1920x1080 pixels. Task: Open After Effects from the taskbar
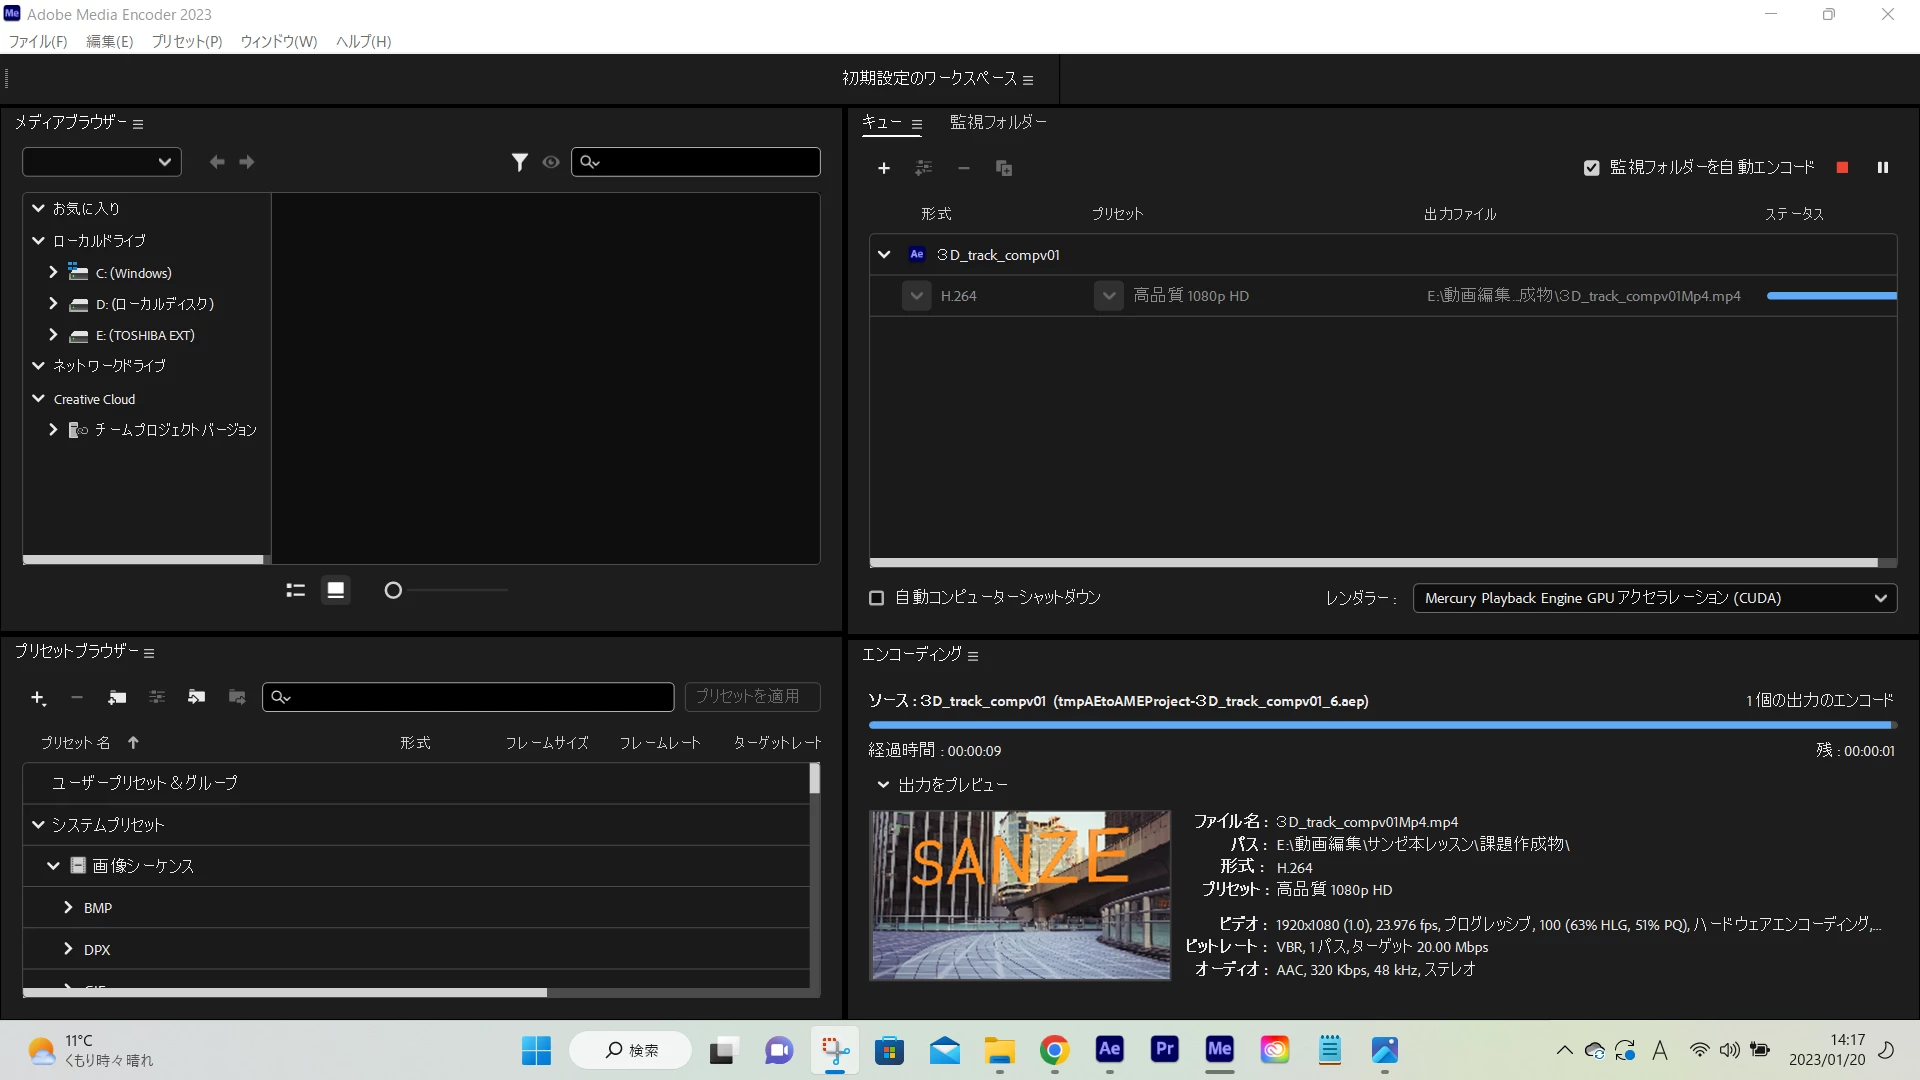(x=1109, y=1049)
